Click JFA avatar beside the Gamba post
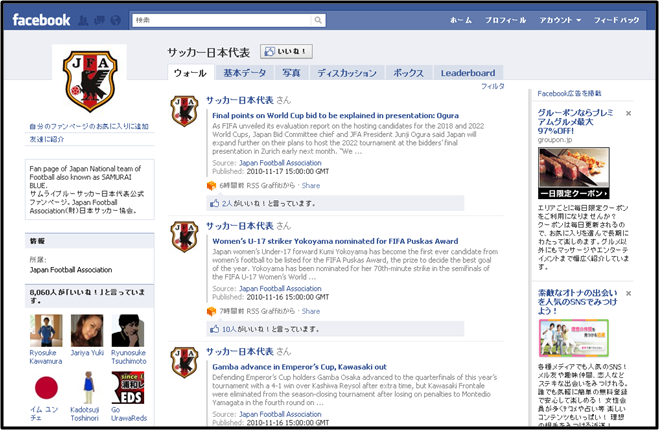The image size is (659, 430). pyautogui.click(x=184, y=362)
